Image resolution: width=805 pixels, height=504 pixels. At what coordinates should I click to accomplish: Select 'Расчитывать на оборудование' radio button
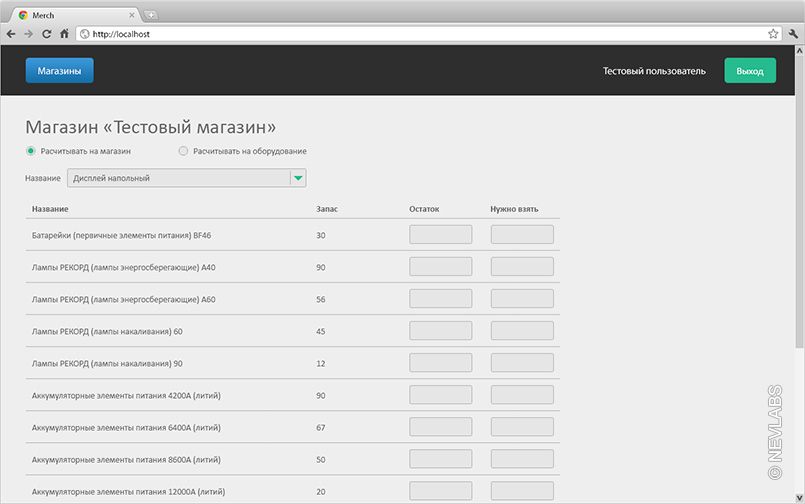(183, 151)
